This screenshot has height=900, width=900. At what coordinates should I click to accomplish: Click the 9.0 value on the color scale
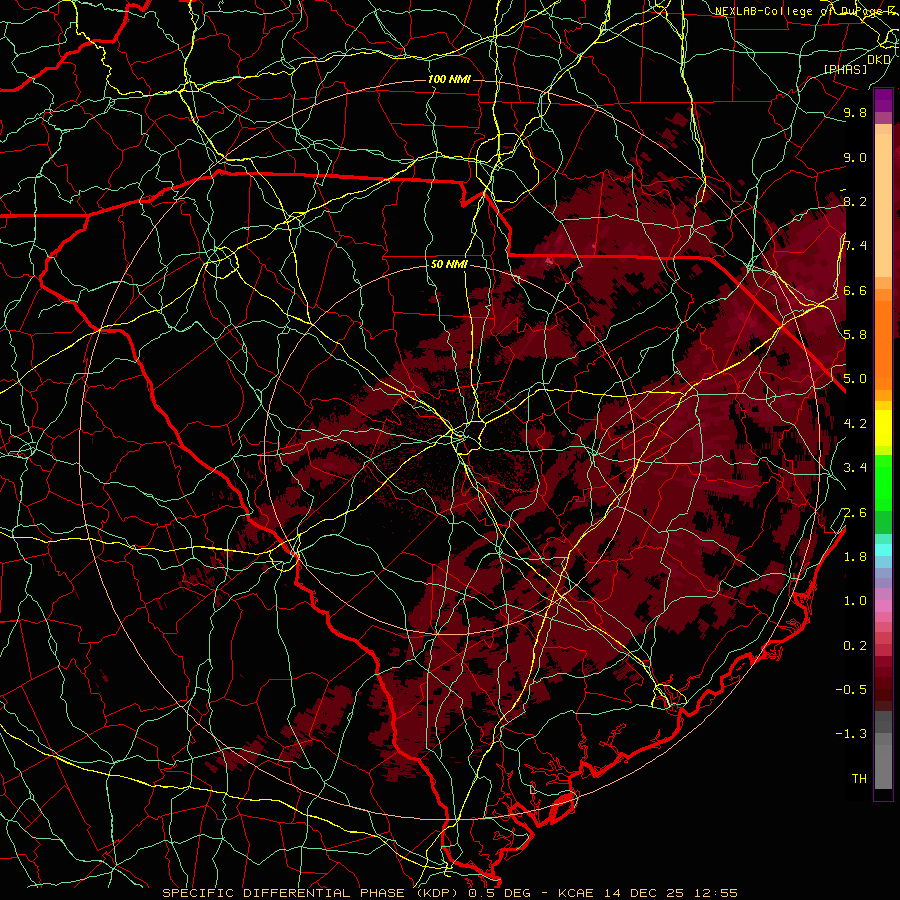(855, 157)
